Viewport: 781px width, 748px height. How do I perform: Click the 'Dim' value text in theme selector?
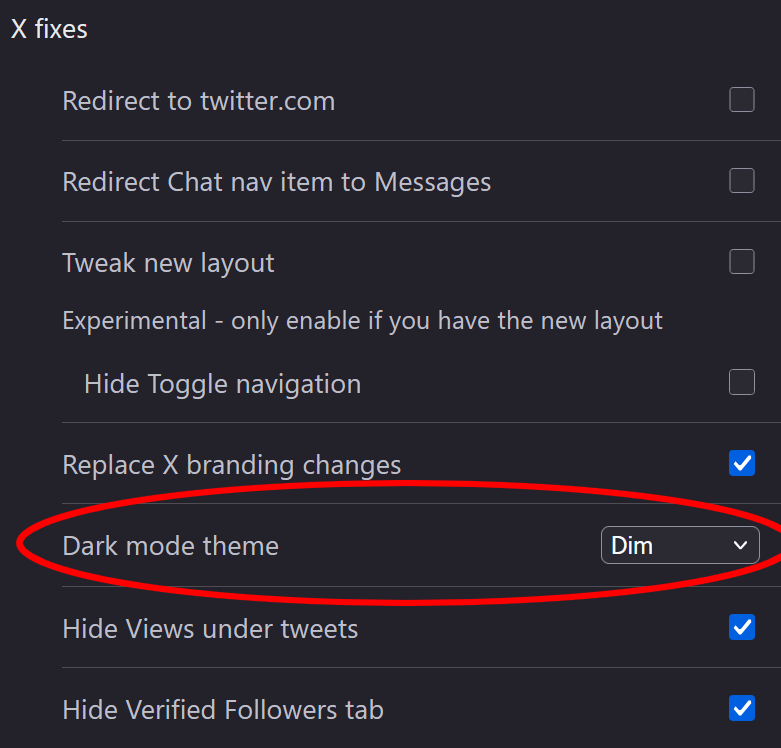pyautogui.click(x=631, y=546)
